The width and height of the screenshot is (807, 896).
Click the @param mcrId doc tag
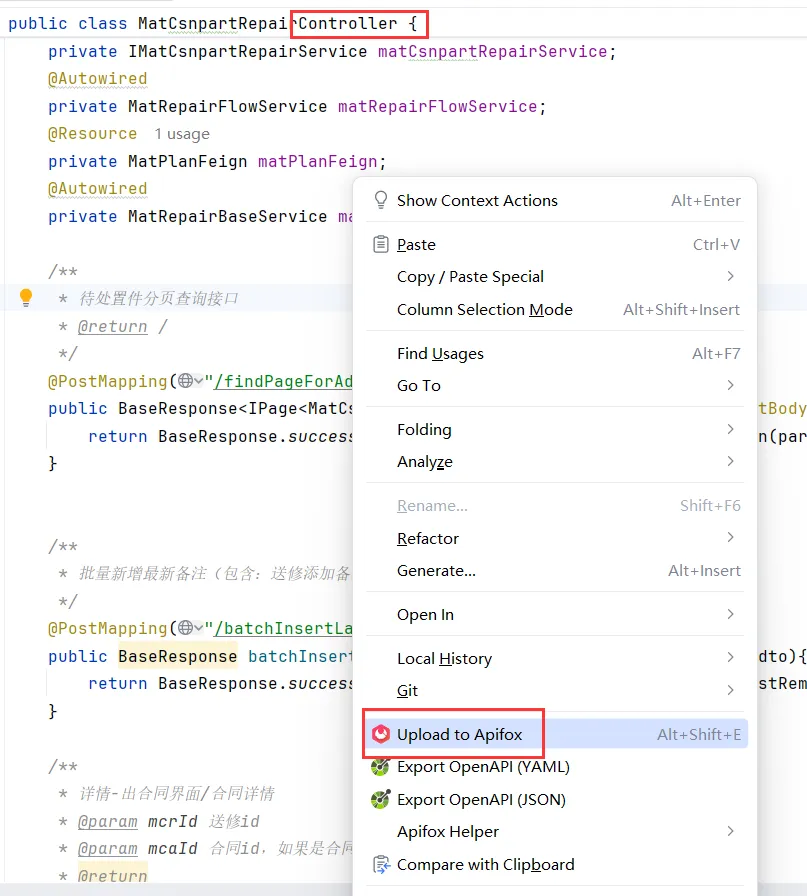coord(107,822)
